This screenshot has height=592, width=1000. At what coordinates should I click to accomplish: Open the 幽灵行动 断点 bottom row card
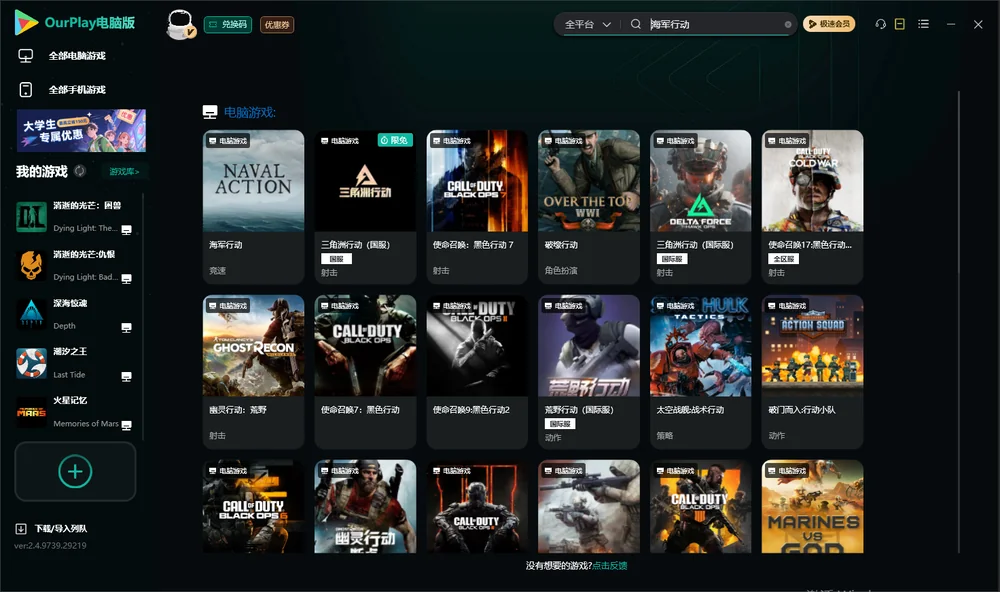[365, 507]
